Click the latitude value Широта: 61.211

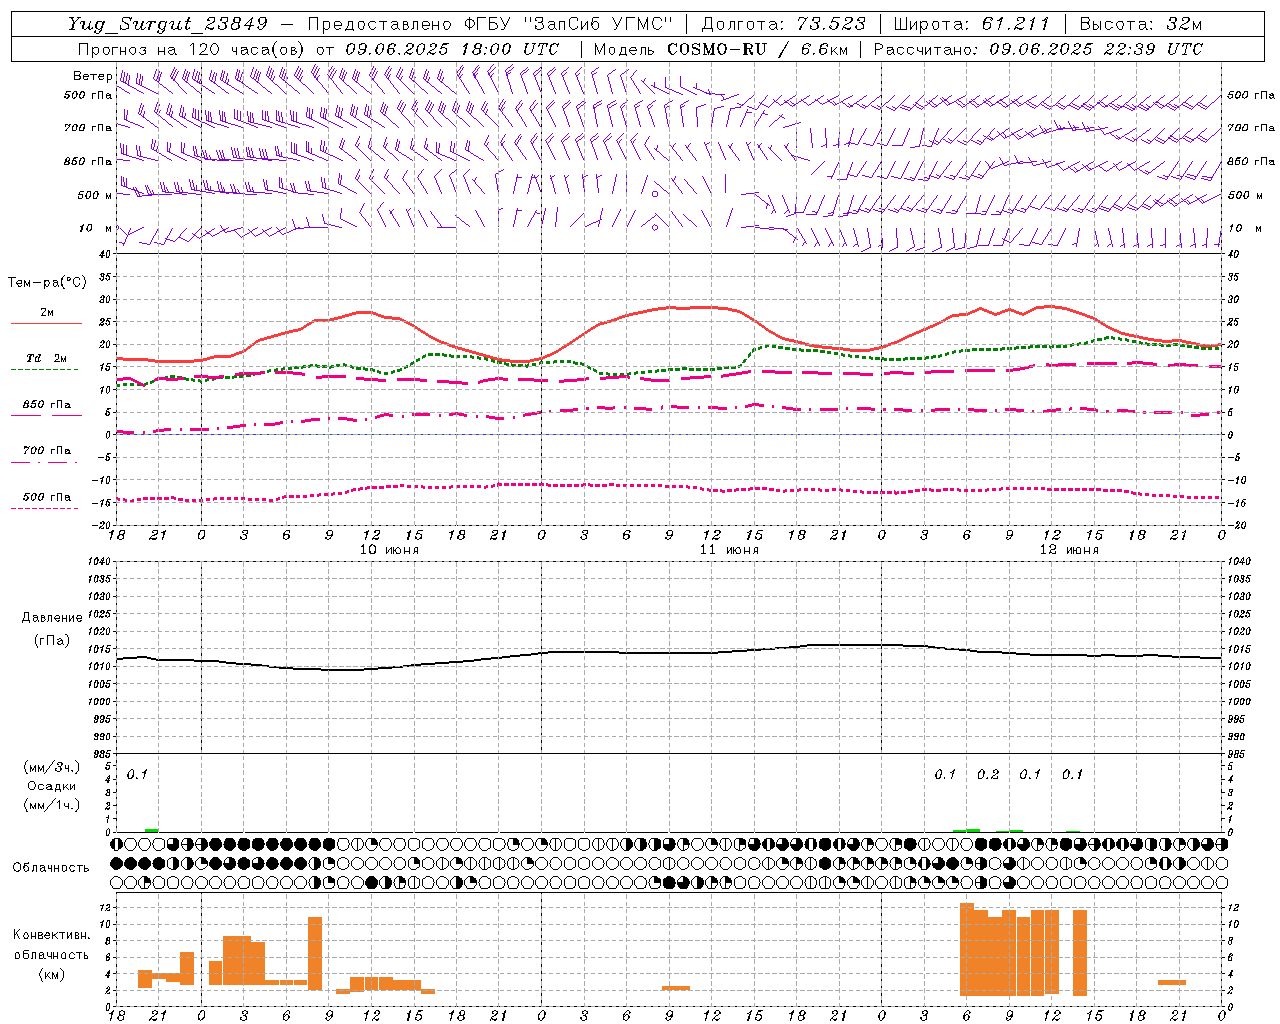point(971,24)
